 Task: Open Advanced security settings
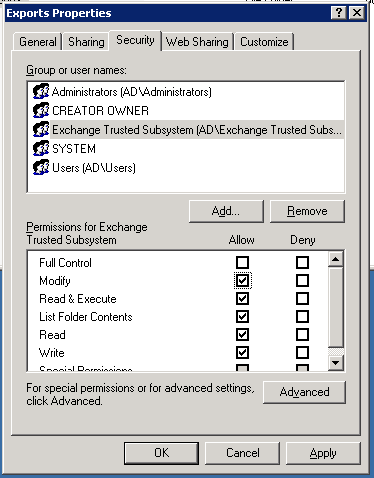coord(304,392)
